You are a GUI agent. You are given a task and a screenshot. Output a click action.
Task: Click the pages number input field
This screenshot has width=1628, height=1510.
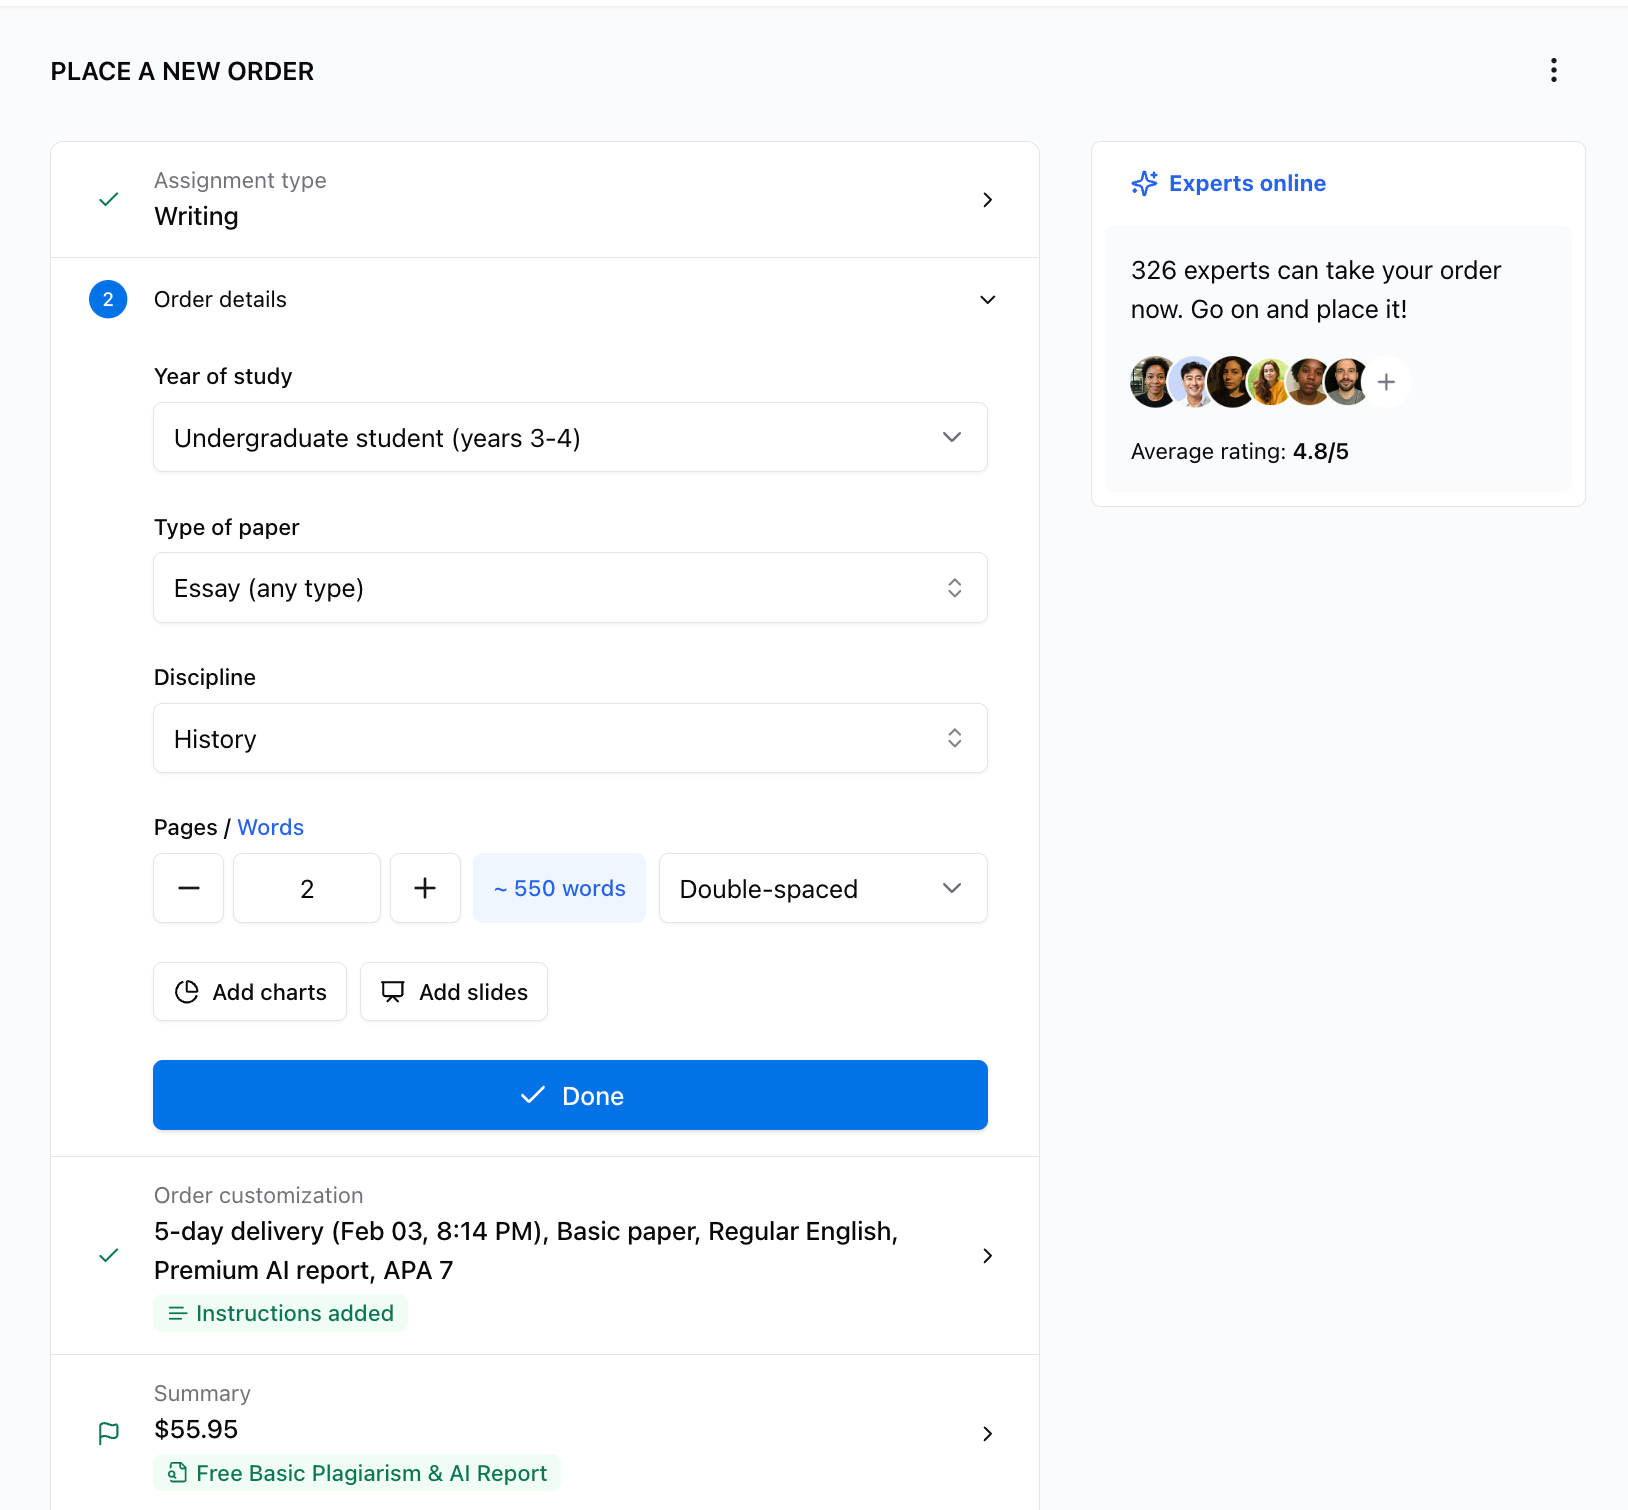click(x=307, y=888)
